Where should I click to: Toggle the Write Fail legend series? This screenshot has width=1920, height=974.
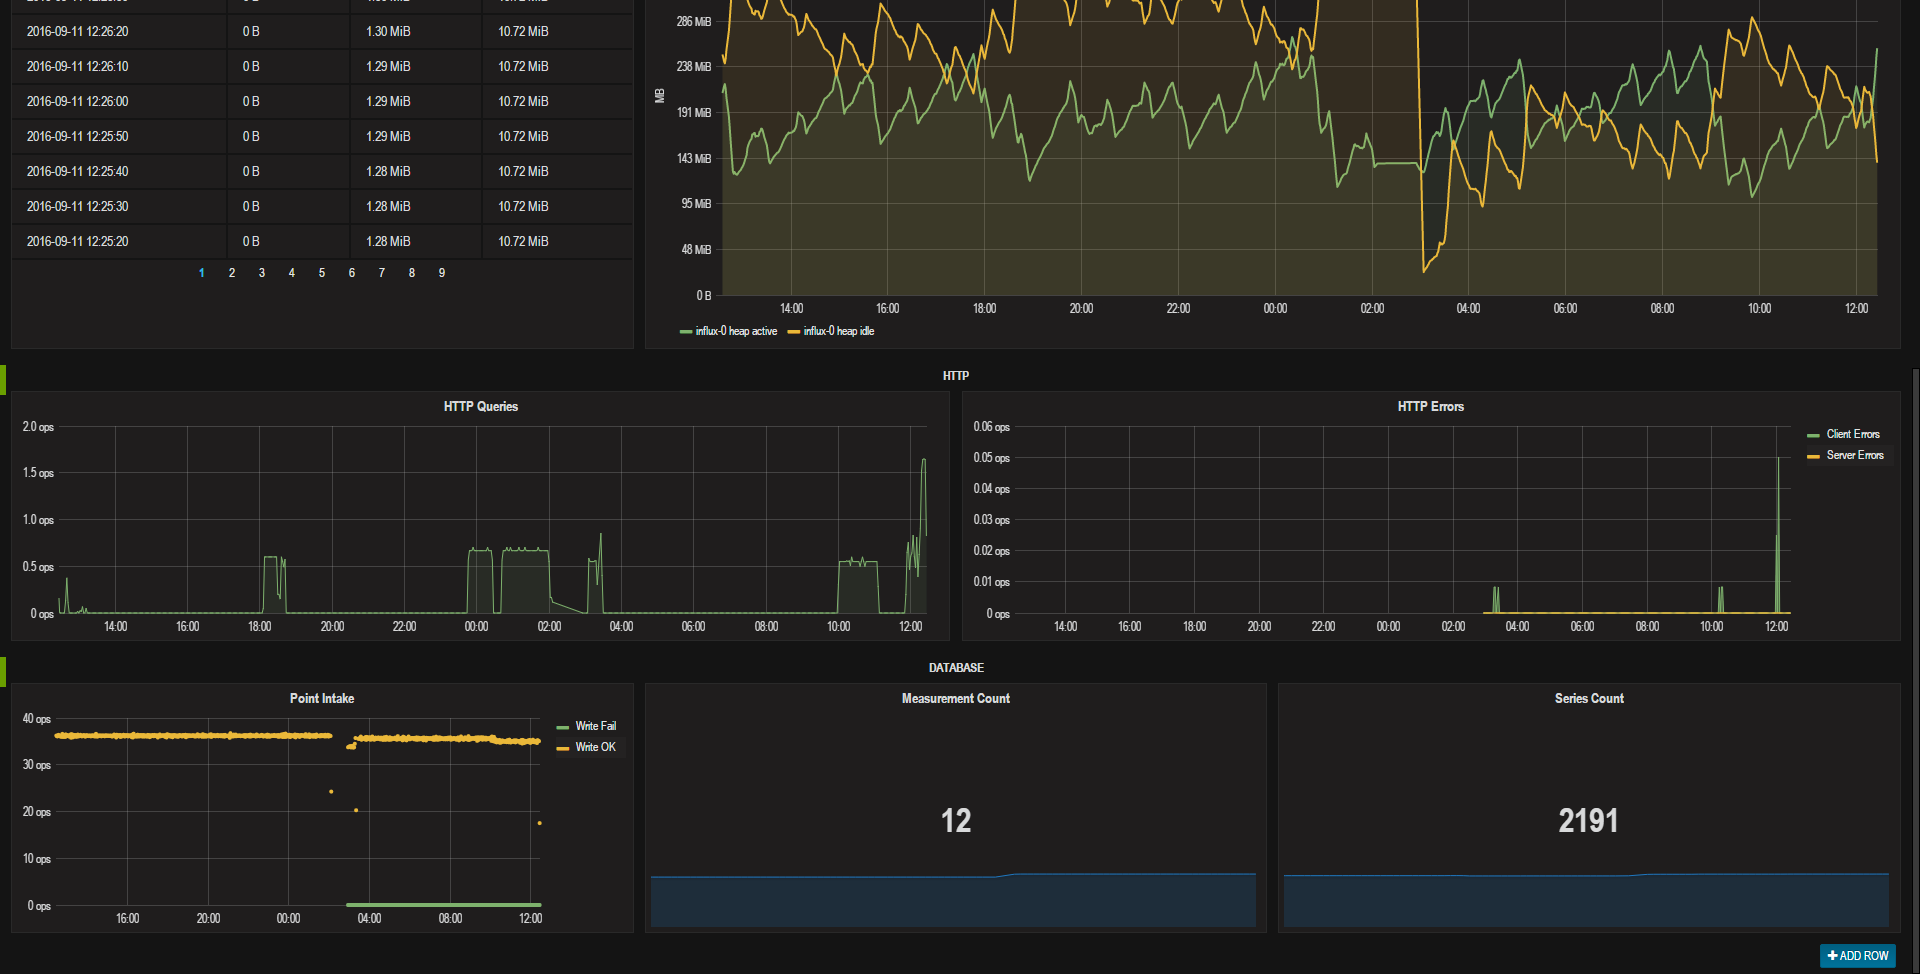coord(596,726)
